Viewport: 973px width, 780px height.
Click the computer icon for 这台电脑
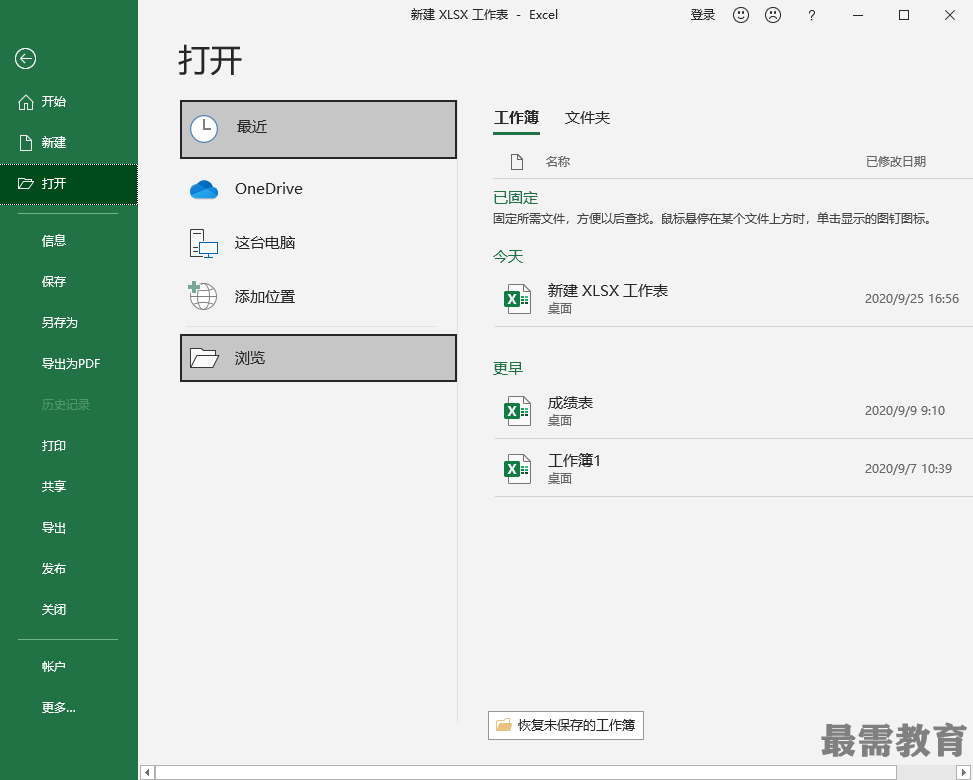point(204,243)
